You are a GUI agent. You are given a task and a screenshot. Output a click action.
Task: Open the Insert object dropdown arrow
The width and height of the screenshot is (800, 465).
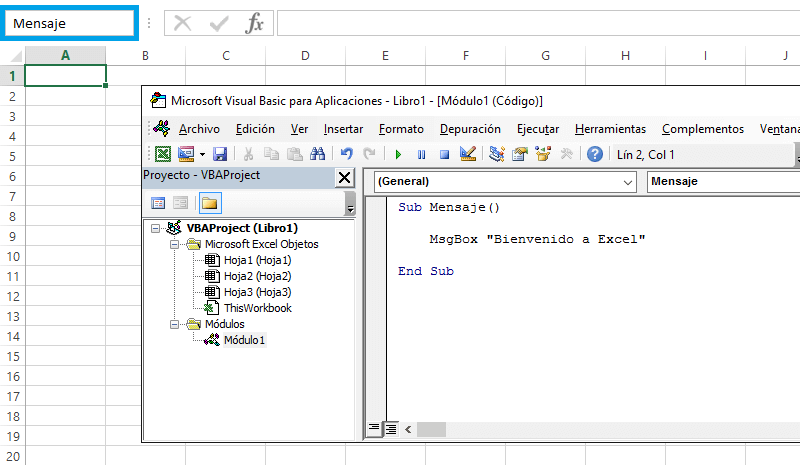pyautogui.click(x=202, y=154)
